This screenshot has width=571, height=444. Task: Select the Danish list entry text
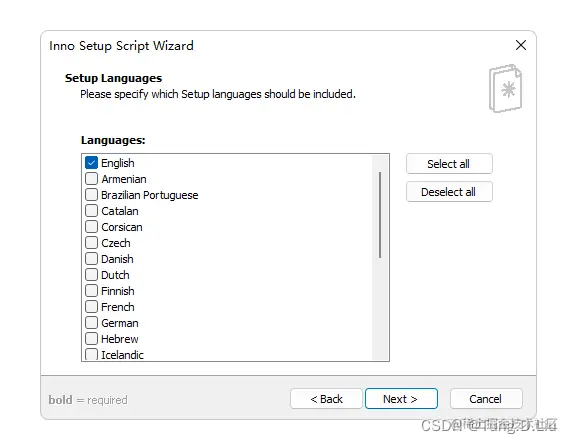tap(117, 259)
